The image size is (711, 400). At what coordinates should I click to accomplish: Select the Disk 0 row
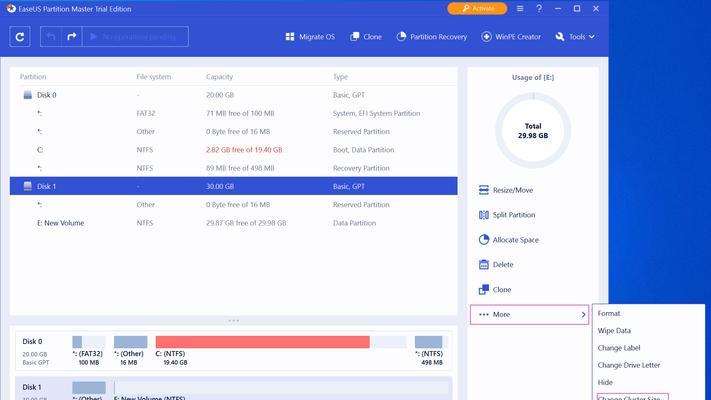coord(234,95)
